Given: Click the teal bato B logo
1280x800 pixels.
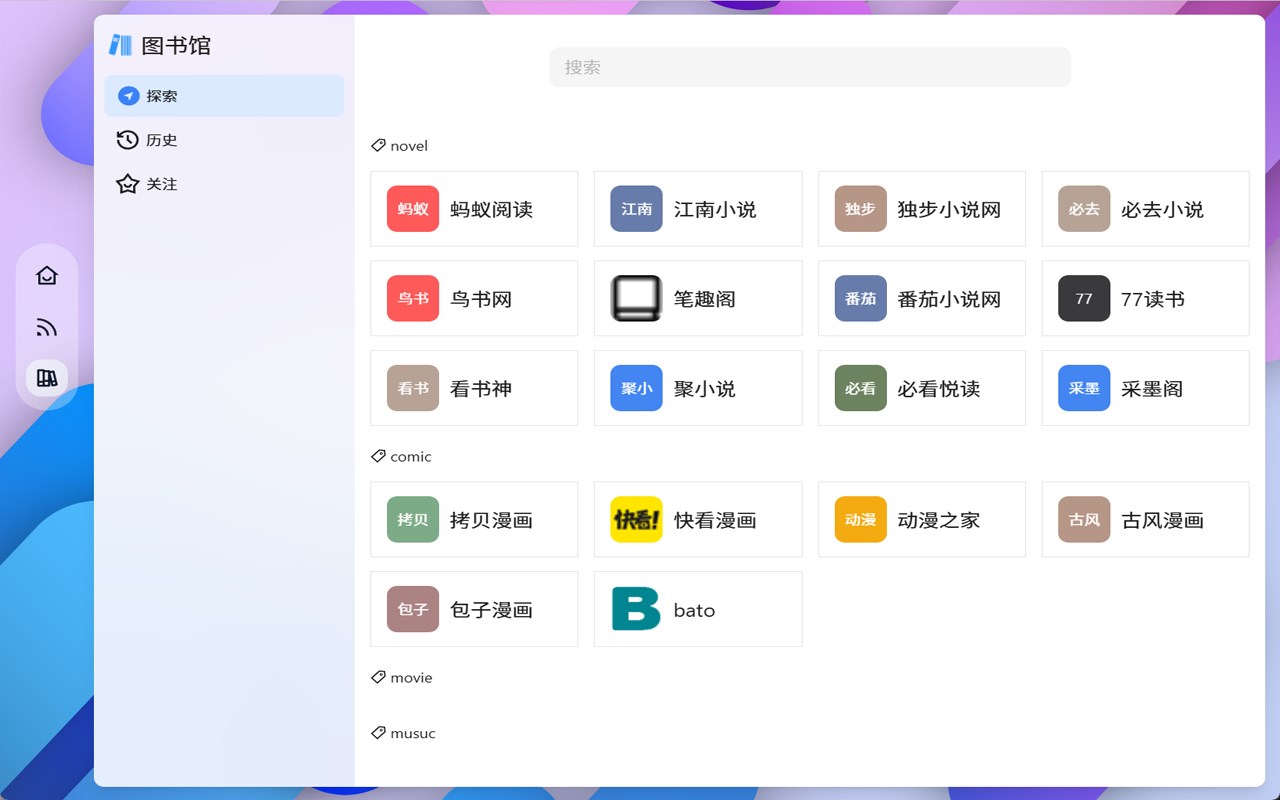Looking at the screenshot, I should pos(637,609).
